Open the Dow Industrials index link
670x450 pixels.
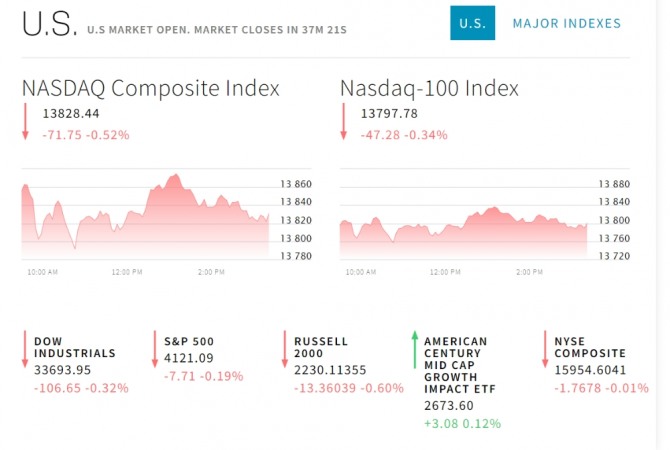click(75, 347)
